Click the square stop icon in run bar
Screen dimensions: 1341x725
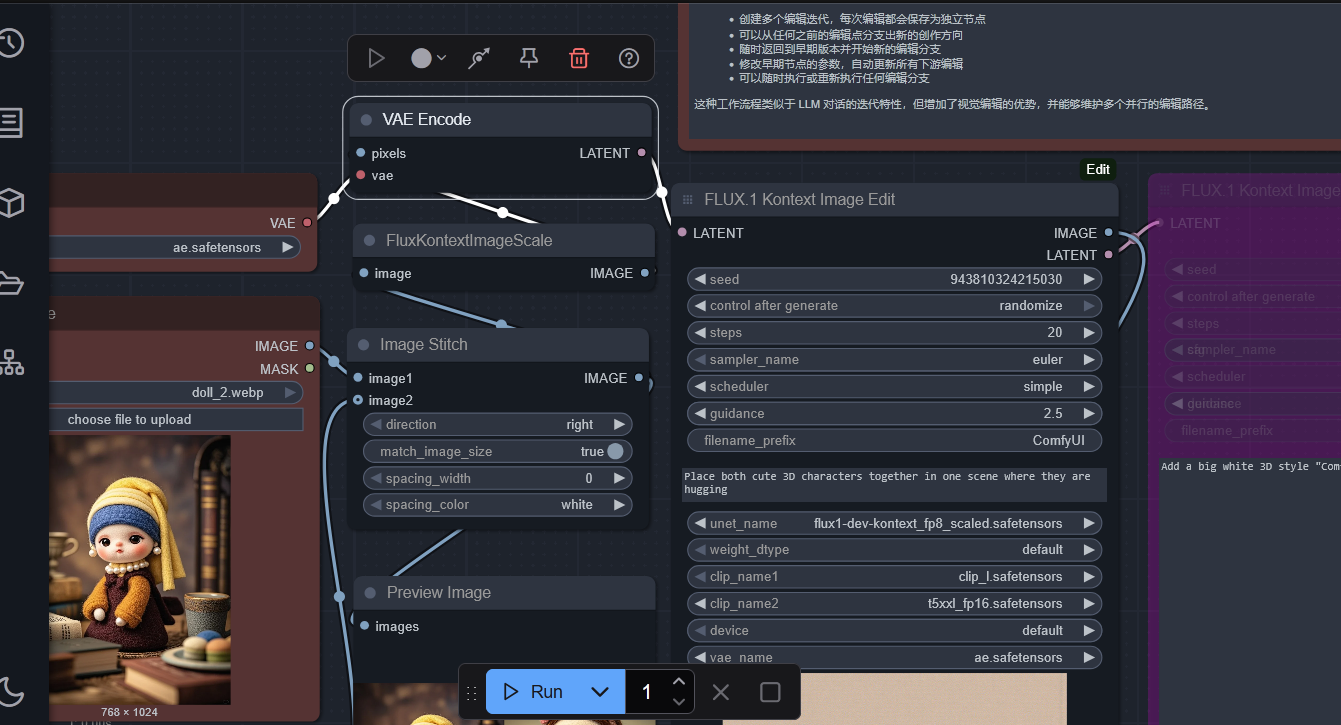point(770,692)
